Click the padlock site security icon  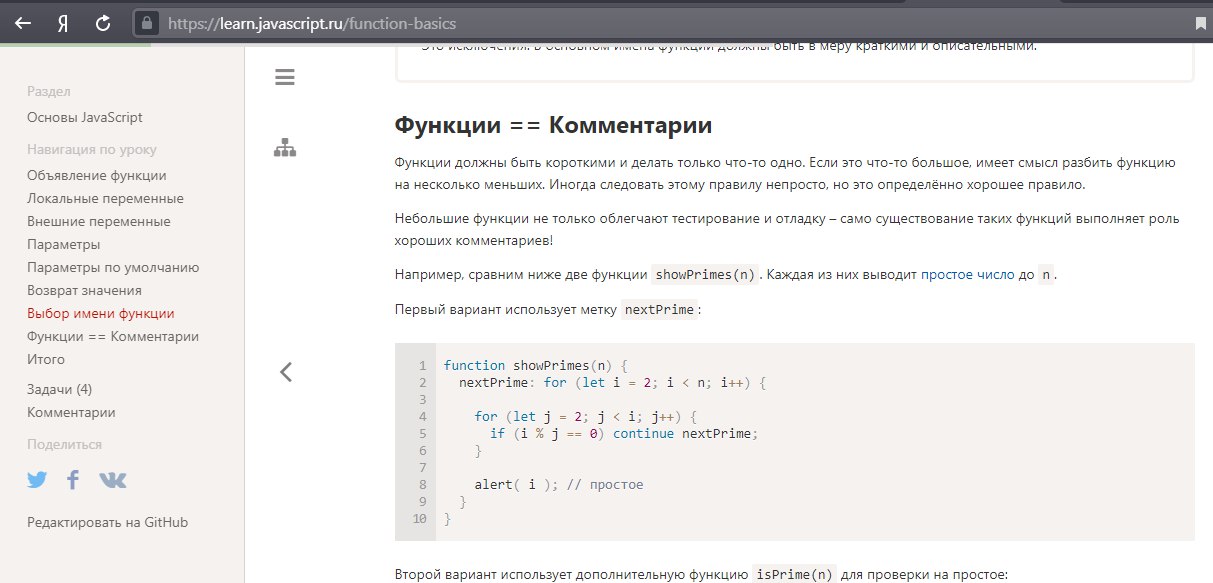[147, 23]
